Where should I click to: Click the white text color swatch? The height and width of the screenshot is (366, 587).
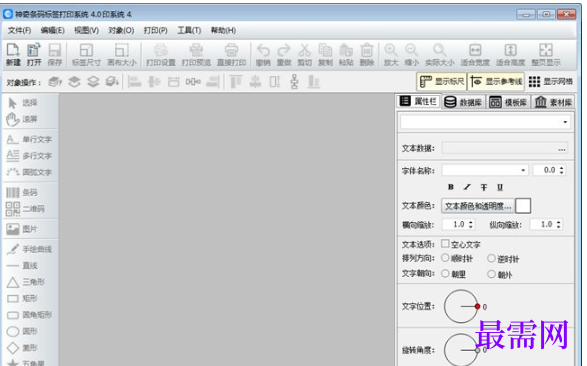523,206
